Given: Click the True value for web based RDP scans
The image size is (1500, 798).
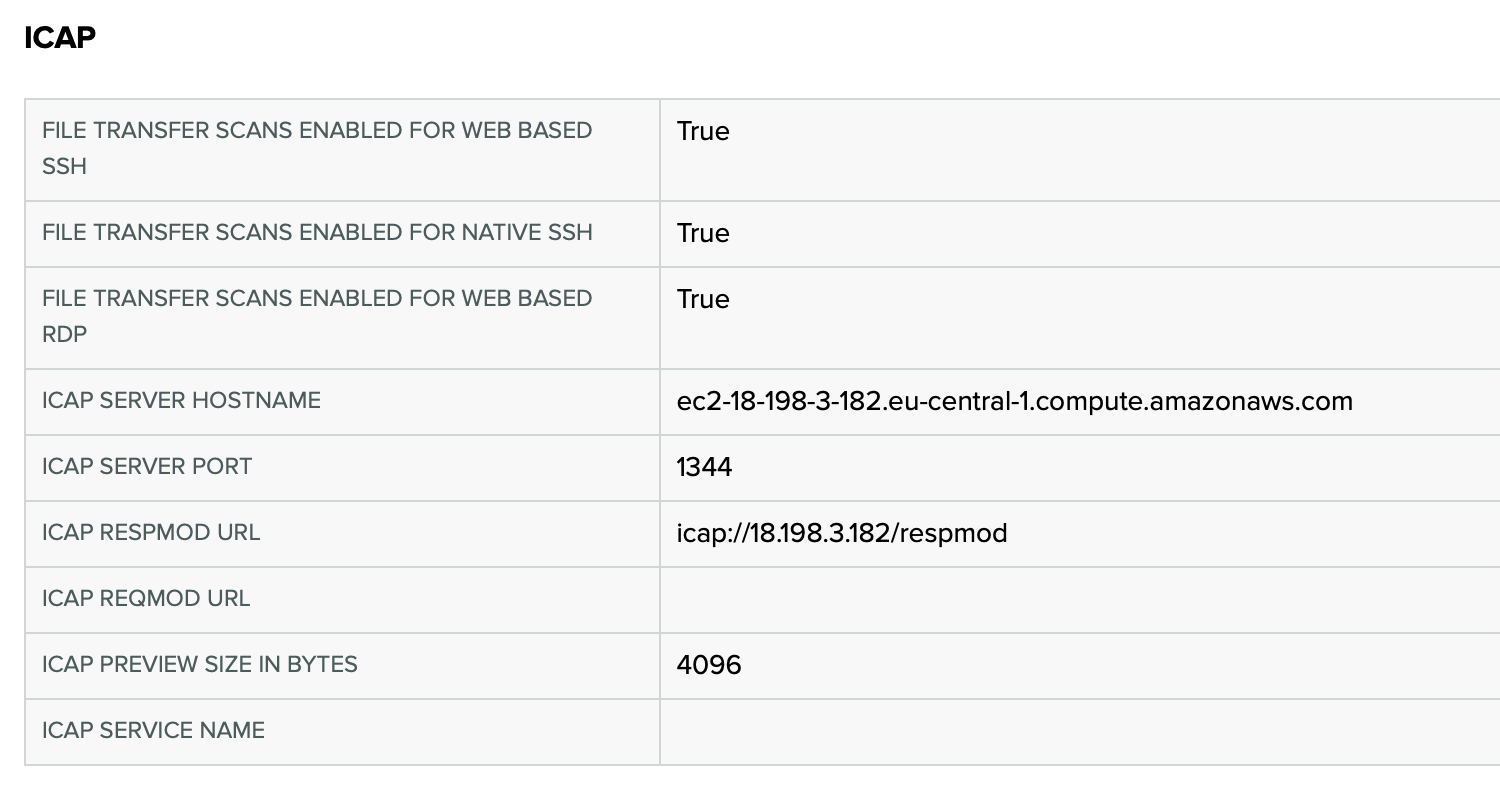Looking at the screenshot, I should 703,299.
